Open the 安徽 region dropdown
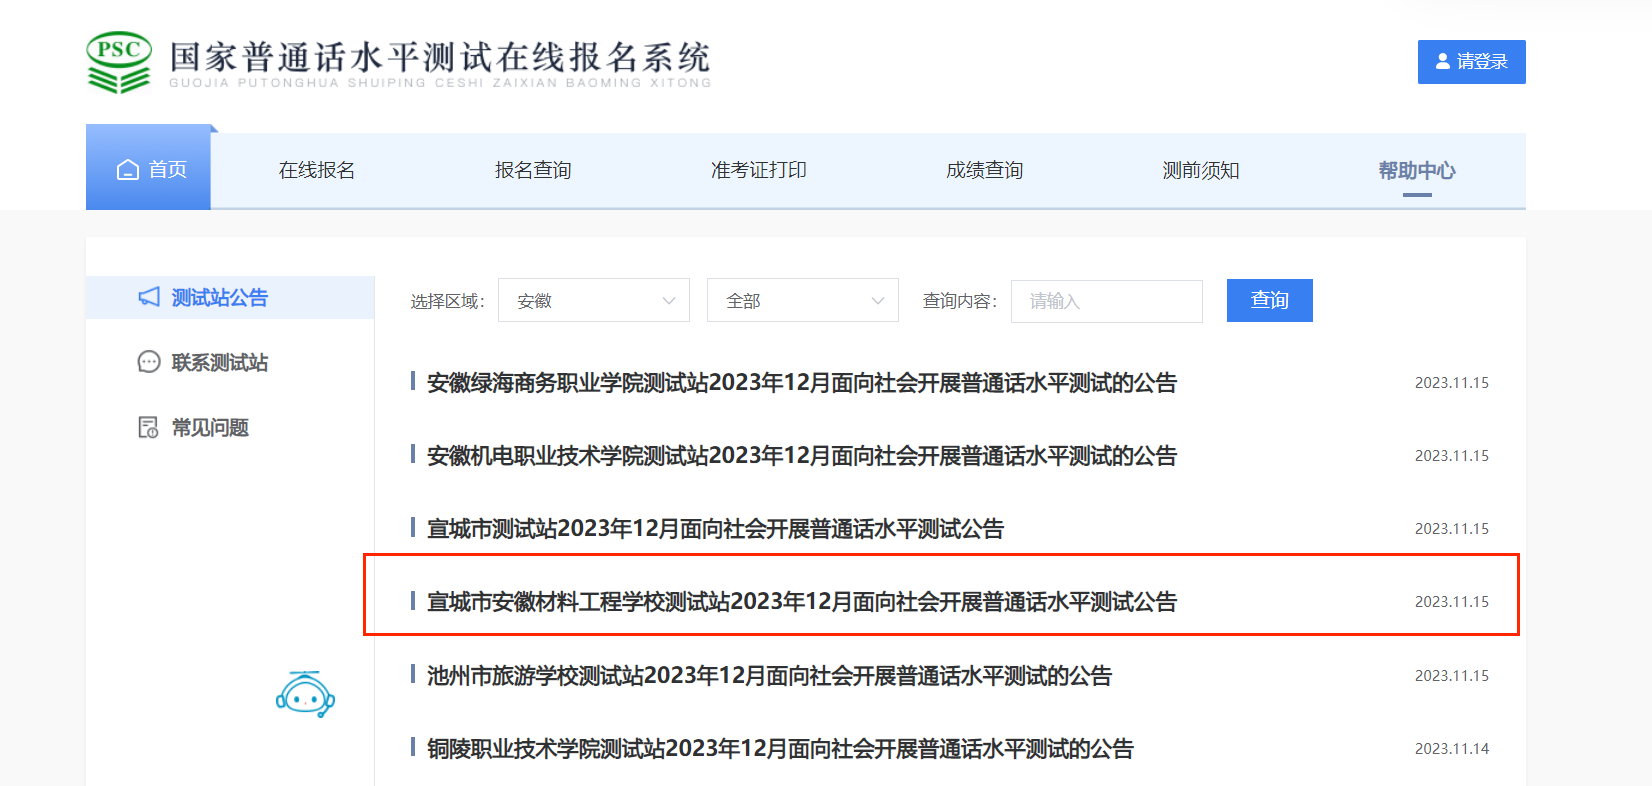 (594, 300)
